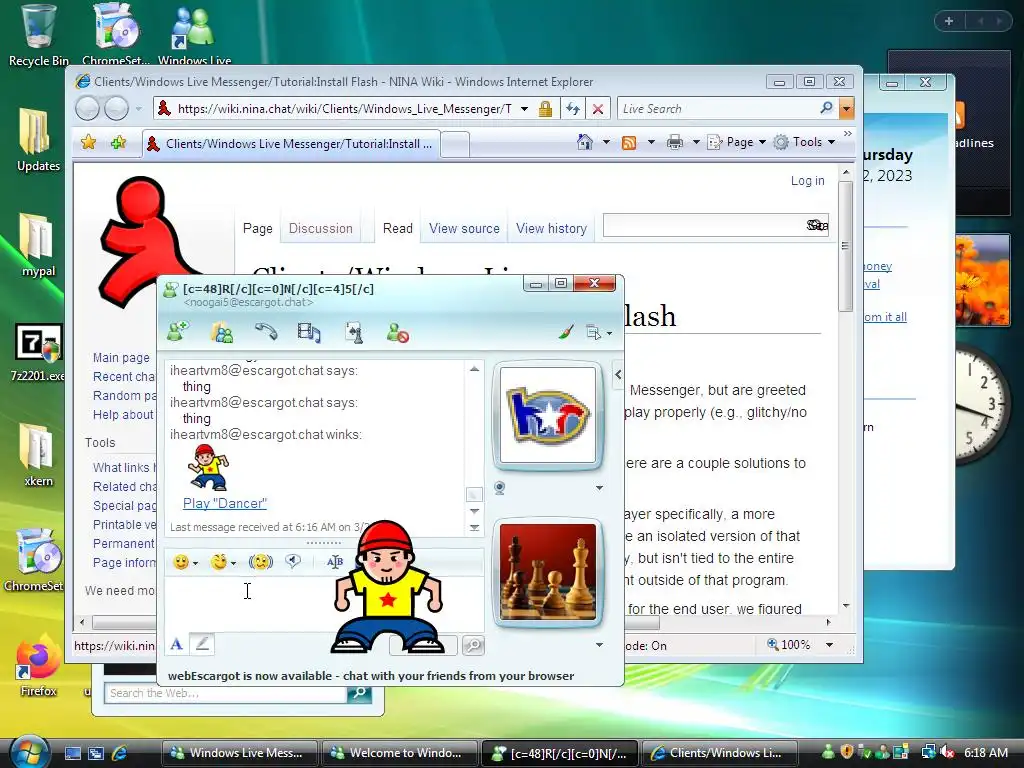Open games and activities icon in chat

point(353,332)
